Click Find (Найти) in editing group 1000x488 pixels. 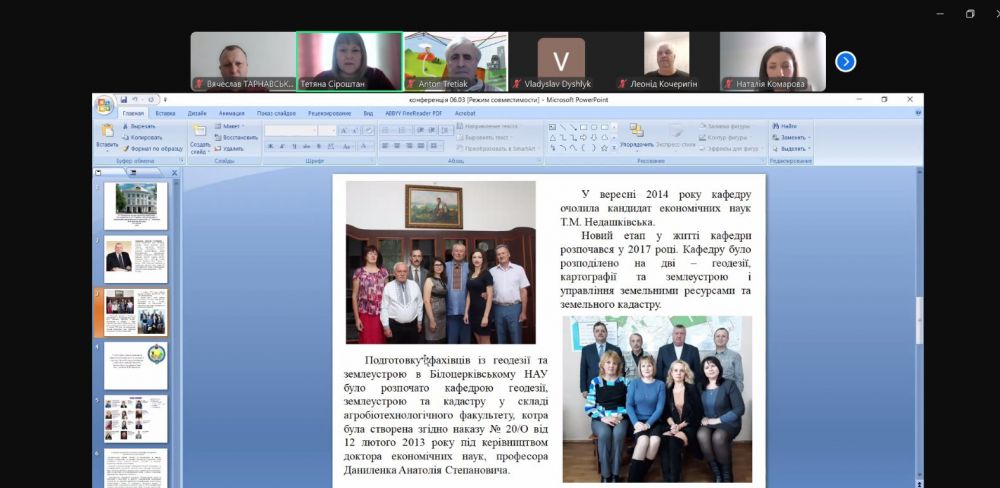788,127
